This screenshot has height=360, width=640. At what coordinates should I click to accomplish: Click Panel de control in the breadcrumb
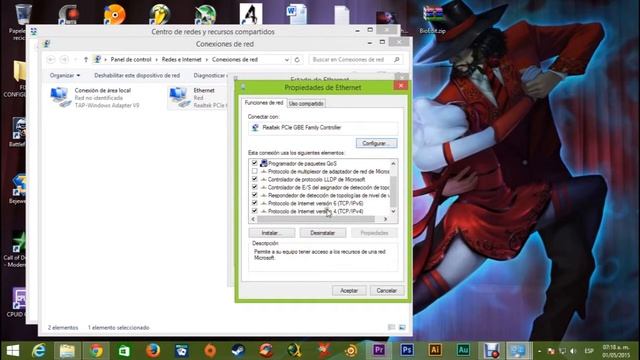coord(131,60)
